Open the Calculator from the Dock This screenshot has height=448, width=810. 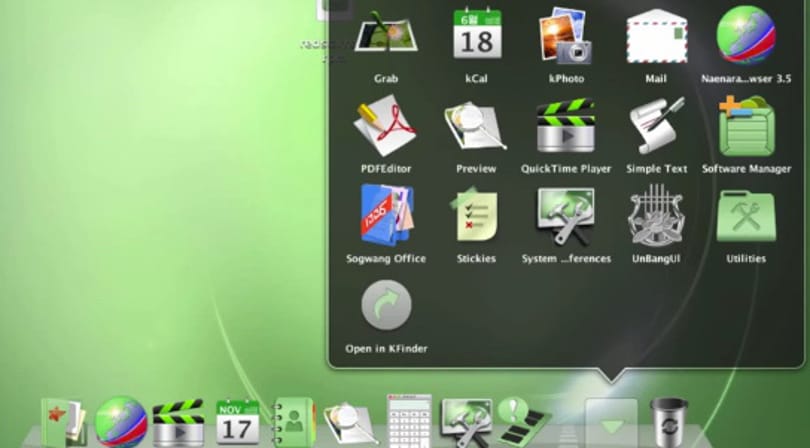(409, 421)
